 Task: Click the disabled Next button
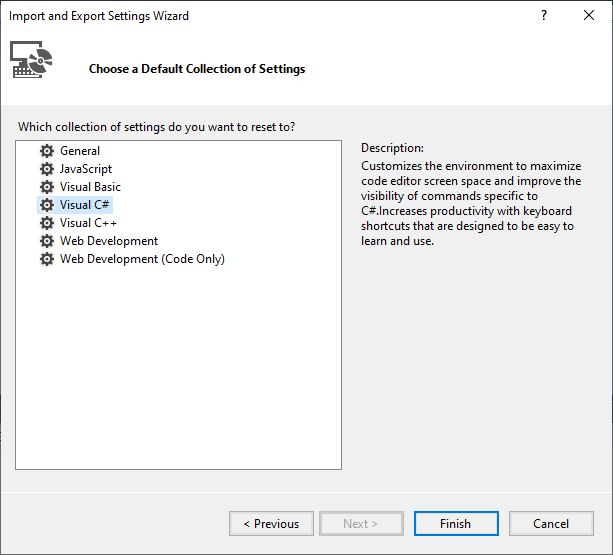[361, 523]
